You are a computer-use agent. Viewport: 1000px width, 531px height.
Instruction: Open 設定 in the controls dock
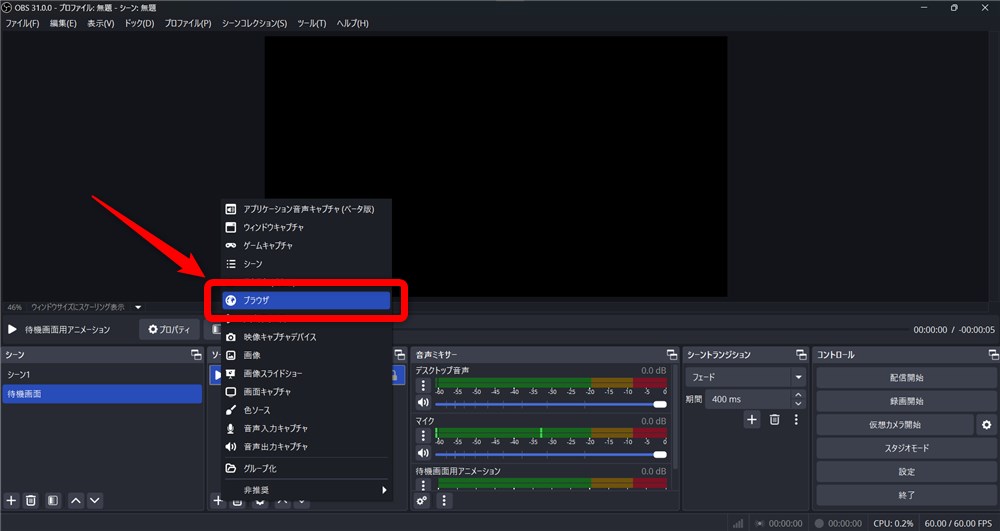(906, 472)
